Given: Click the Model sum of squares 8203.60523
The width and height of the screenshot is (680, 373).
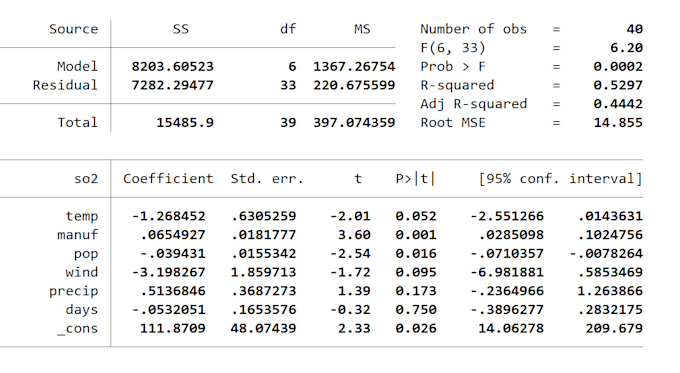Looking at the screenshot, I should click(173, 66).
